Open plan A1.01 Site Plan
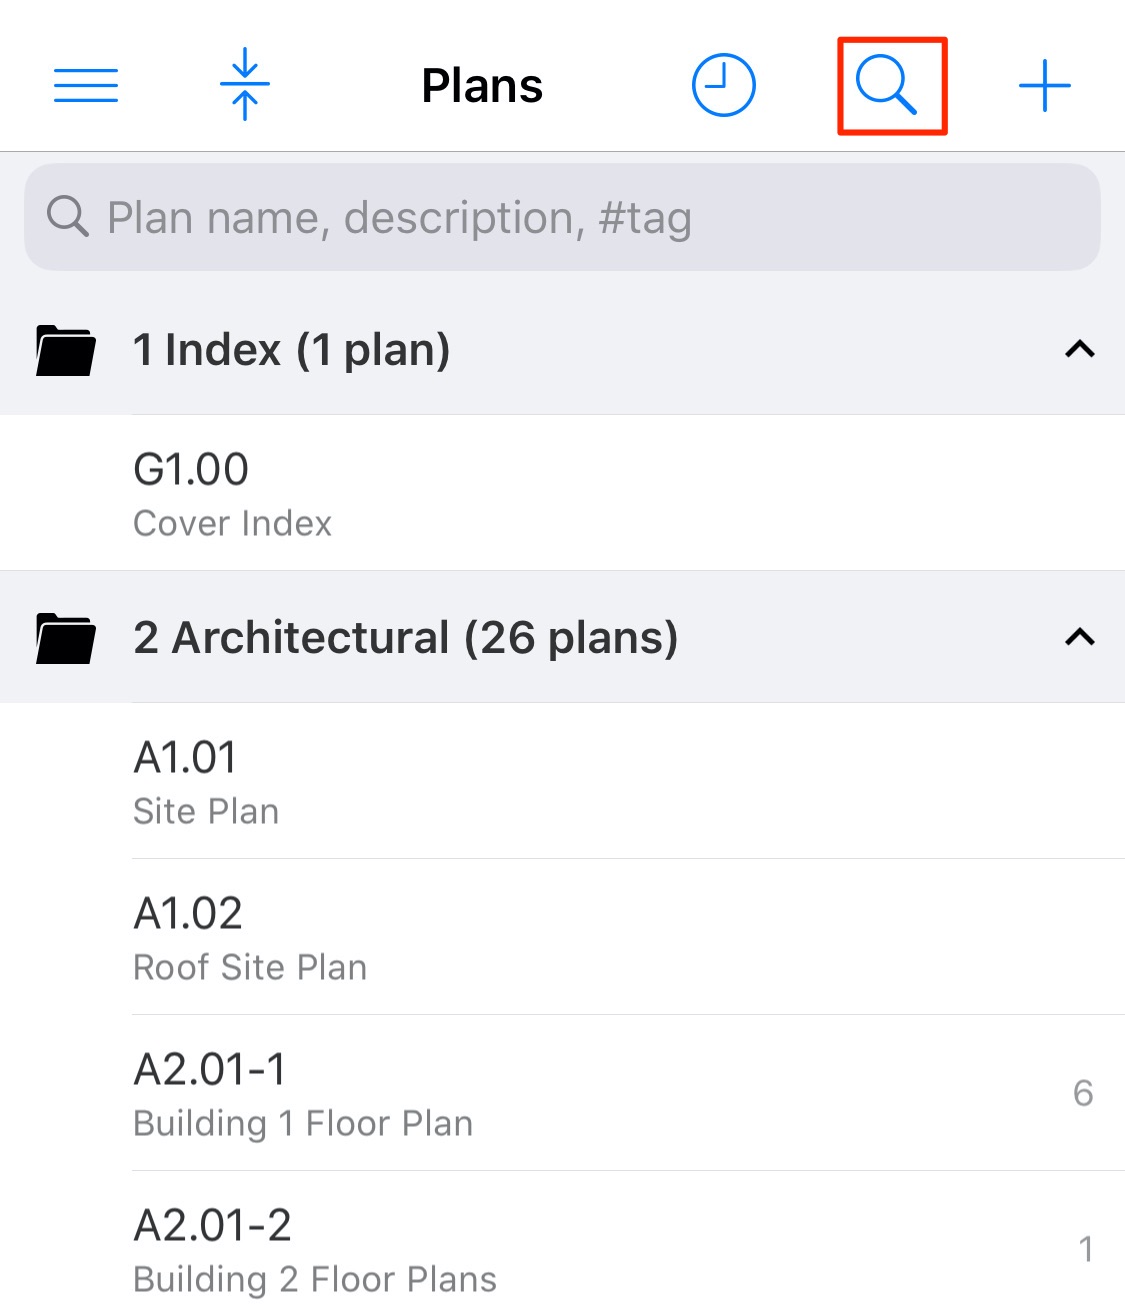The image size is (1125, 1314). [206, 781]
